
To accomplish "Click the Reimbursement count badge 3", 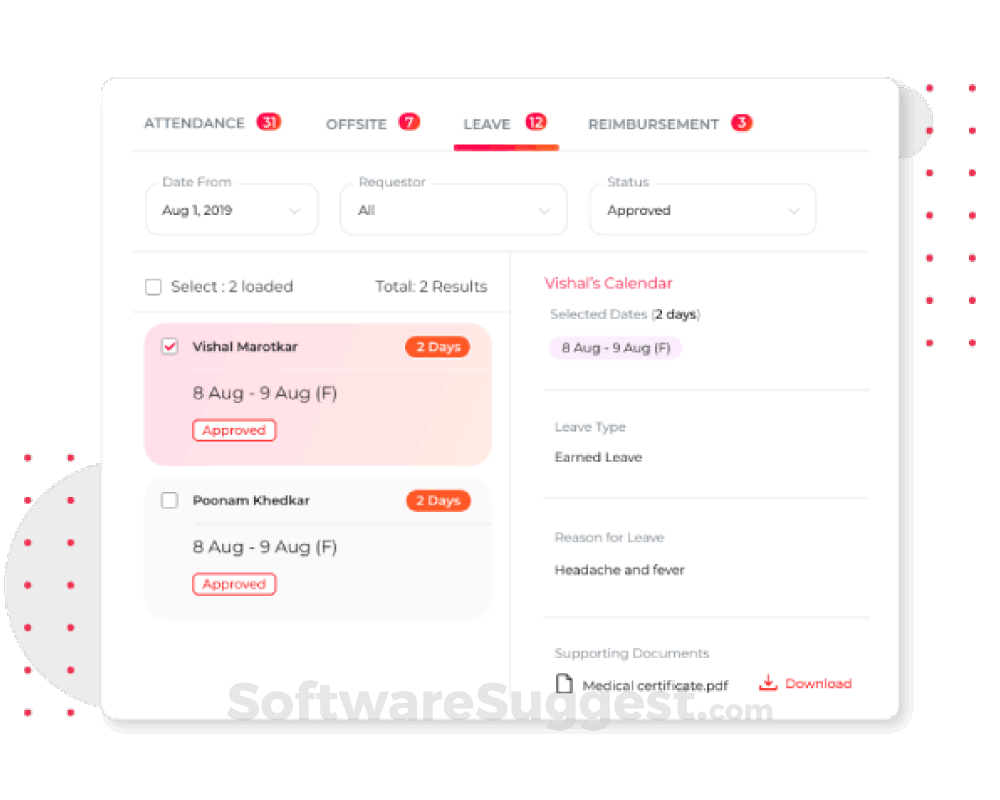I will point(742,122).
